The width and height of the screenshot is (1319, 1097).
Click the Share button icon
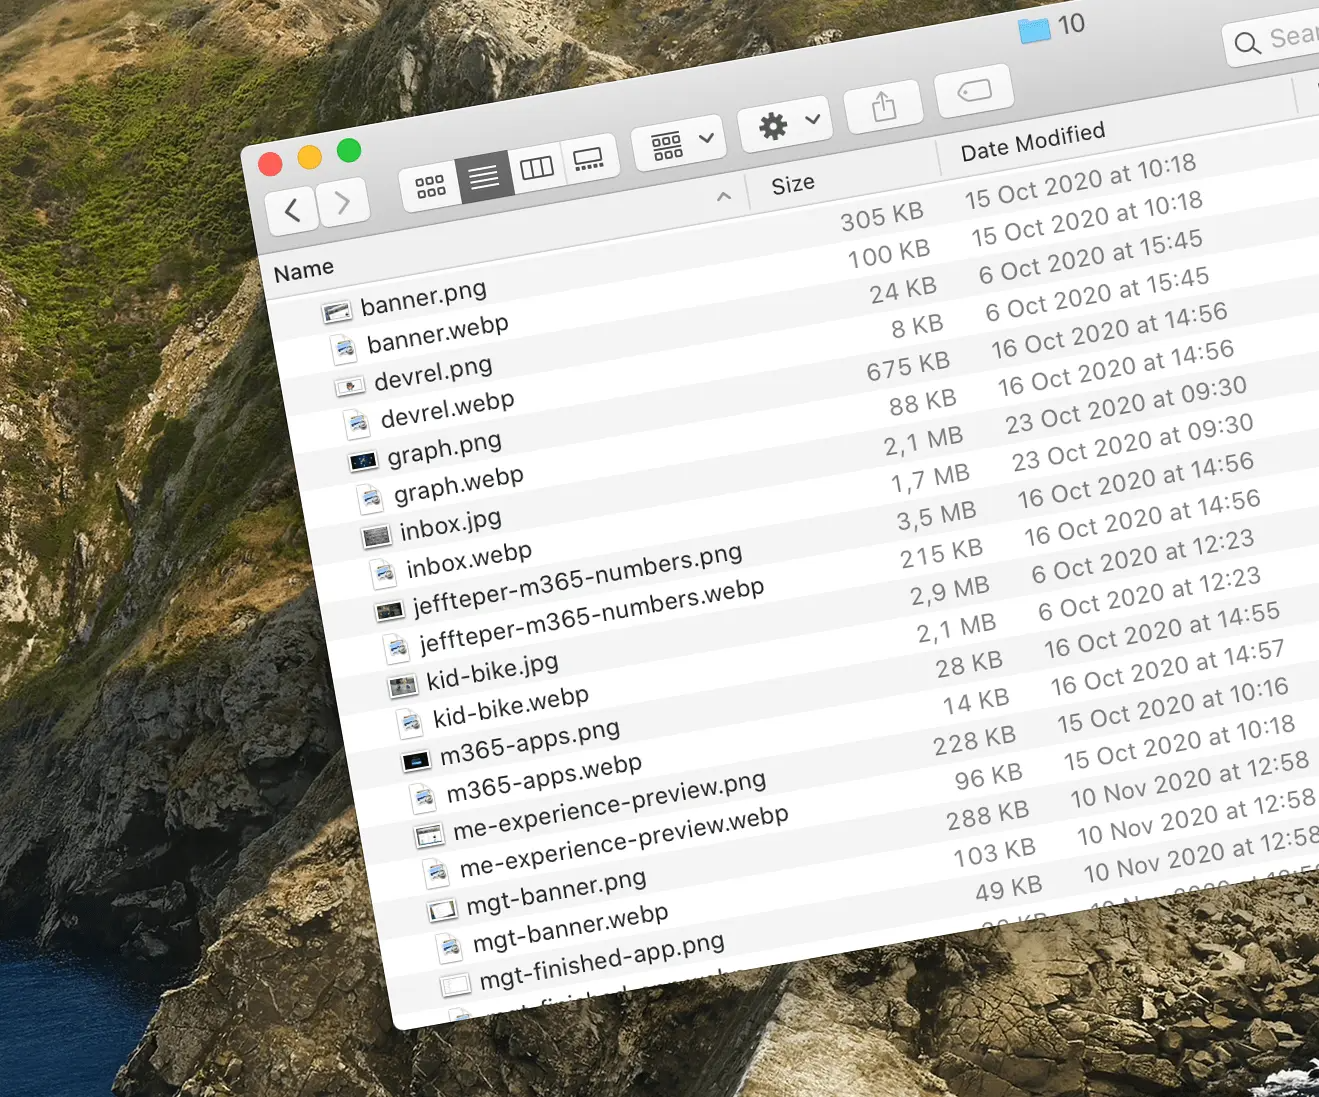click(883, 106)
